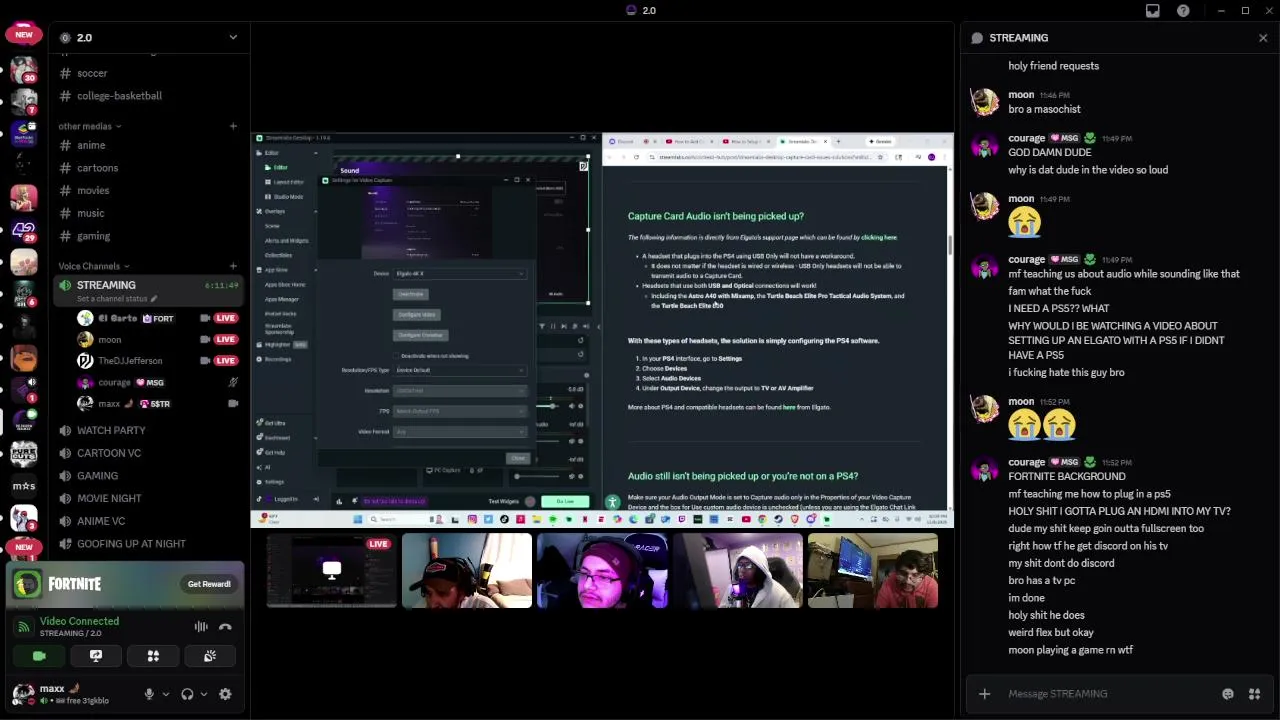Add attachment with the plus icon

(x=985, y=694)
